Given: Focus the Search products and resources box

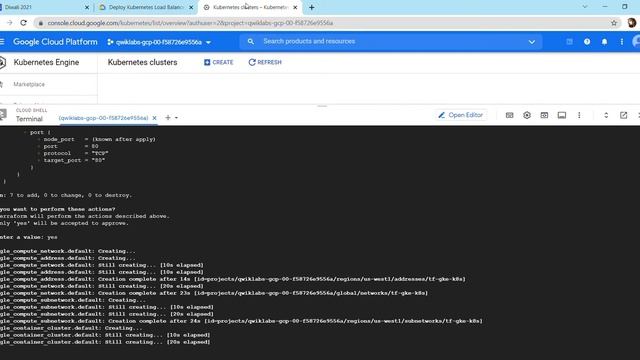Looking at the screenshot, I should 309,41.
